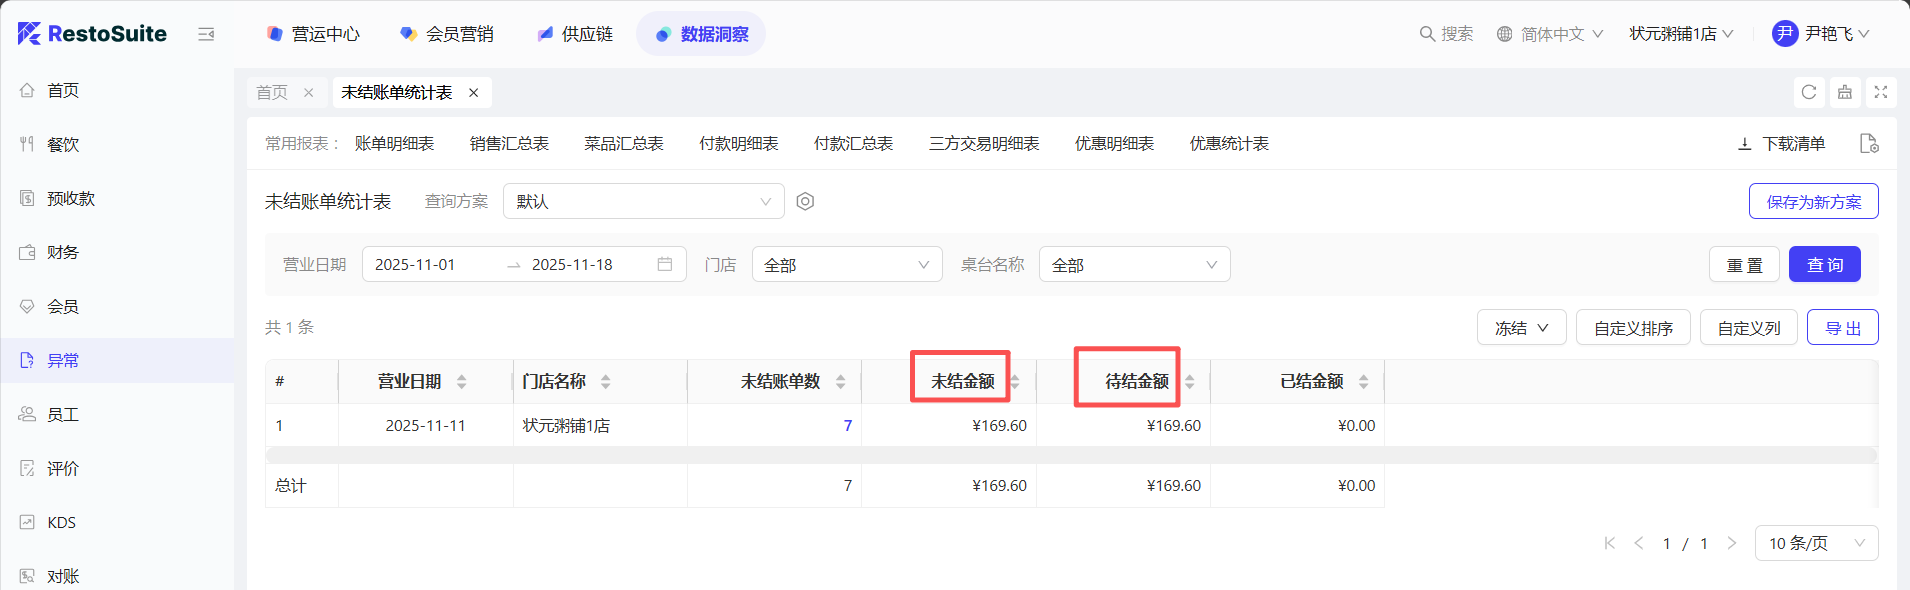
Task: Open 财务 in the sidebar
Action: [62, 252]
